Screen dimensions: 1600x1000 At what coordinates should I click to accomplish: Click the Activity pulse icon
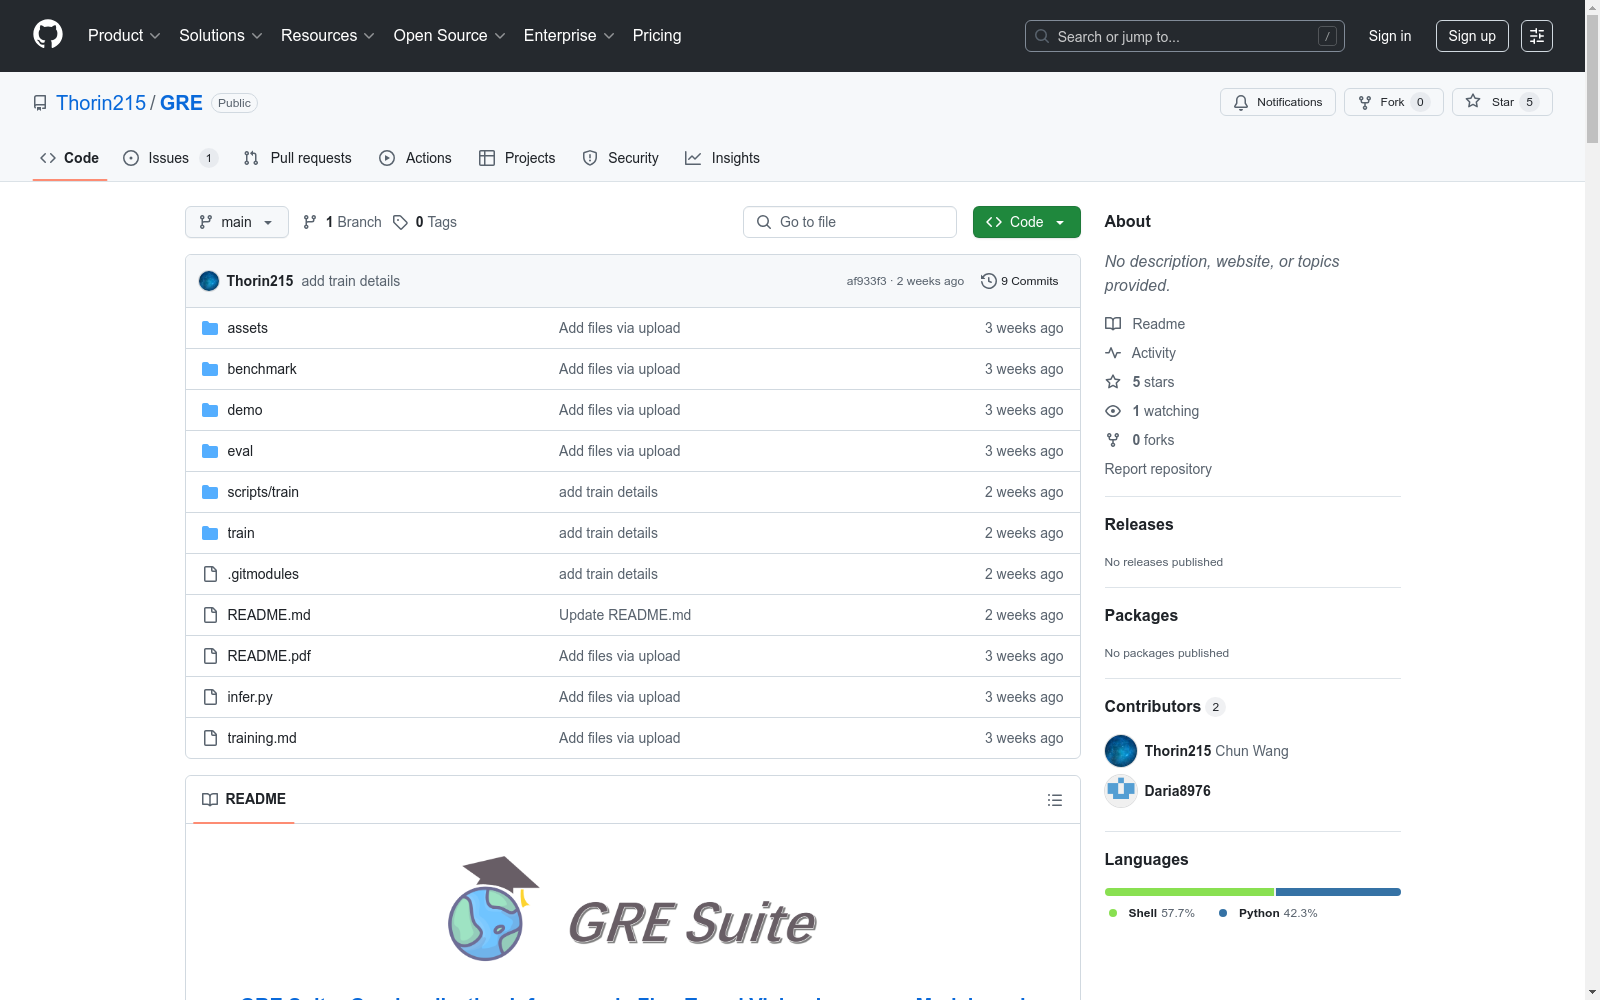1113,353
